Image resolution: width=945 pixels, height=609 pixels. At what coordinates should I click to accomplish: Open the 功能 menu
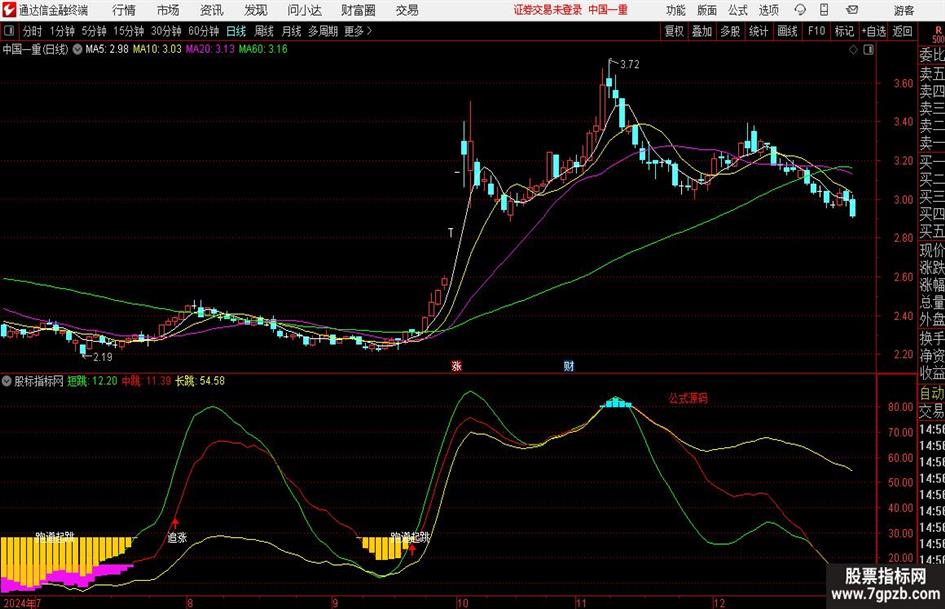point(676,10)
